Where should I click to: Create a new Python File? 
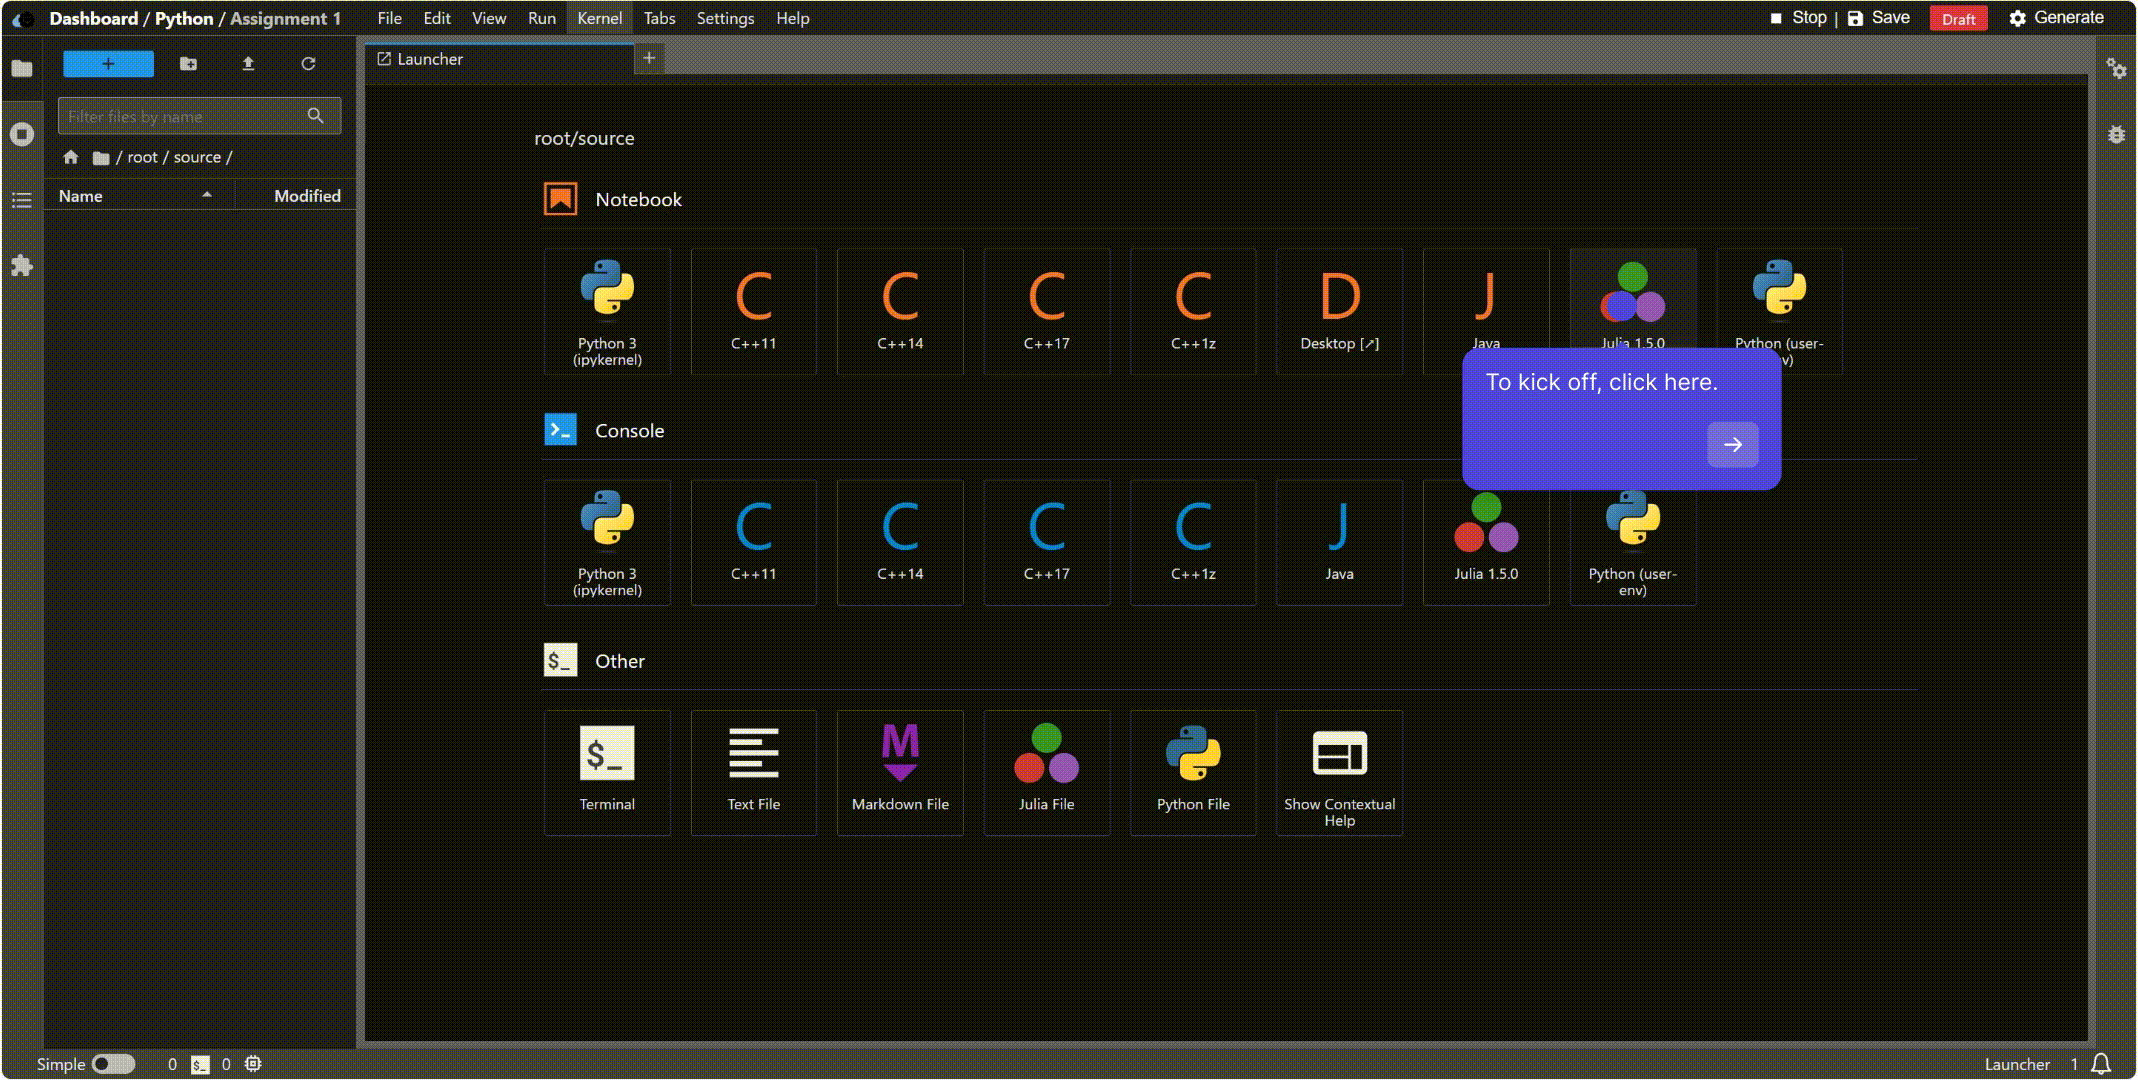(1193, 773)
